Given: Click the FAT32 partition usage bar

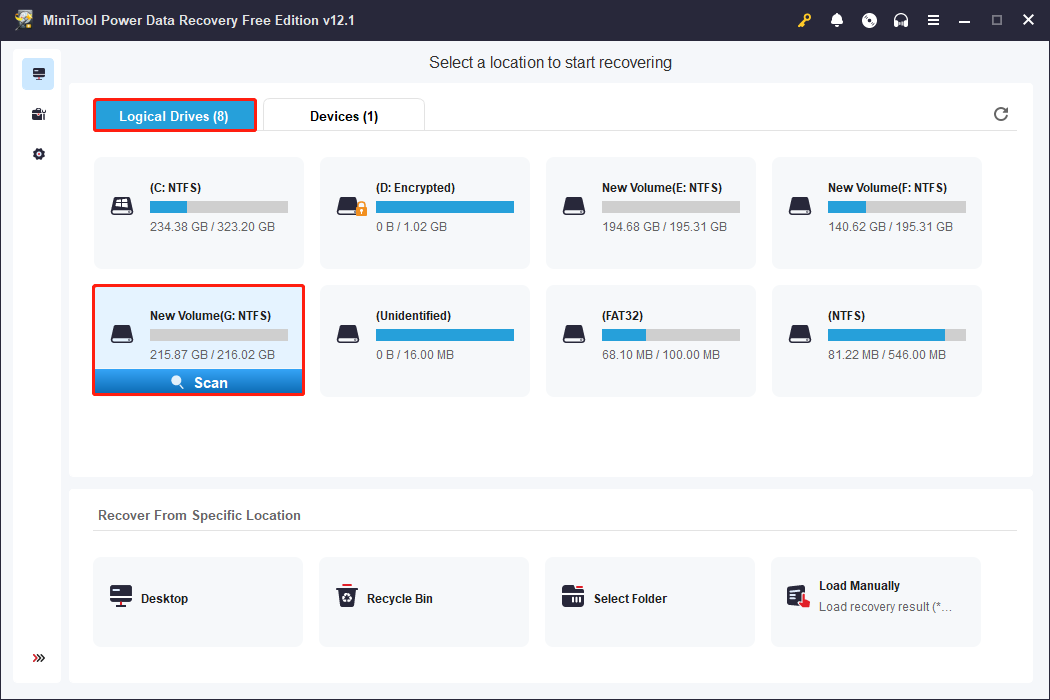Looking at the screenshot, I should [670, 335].
